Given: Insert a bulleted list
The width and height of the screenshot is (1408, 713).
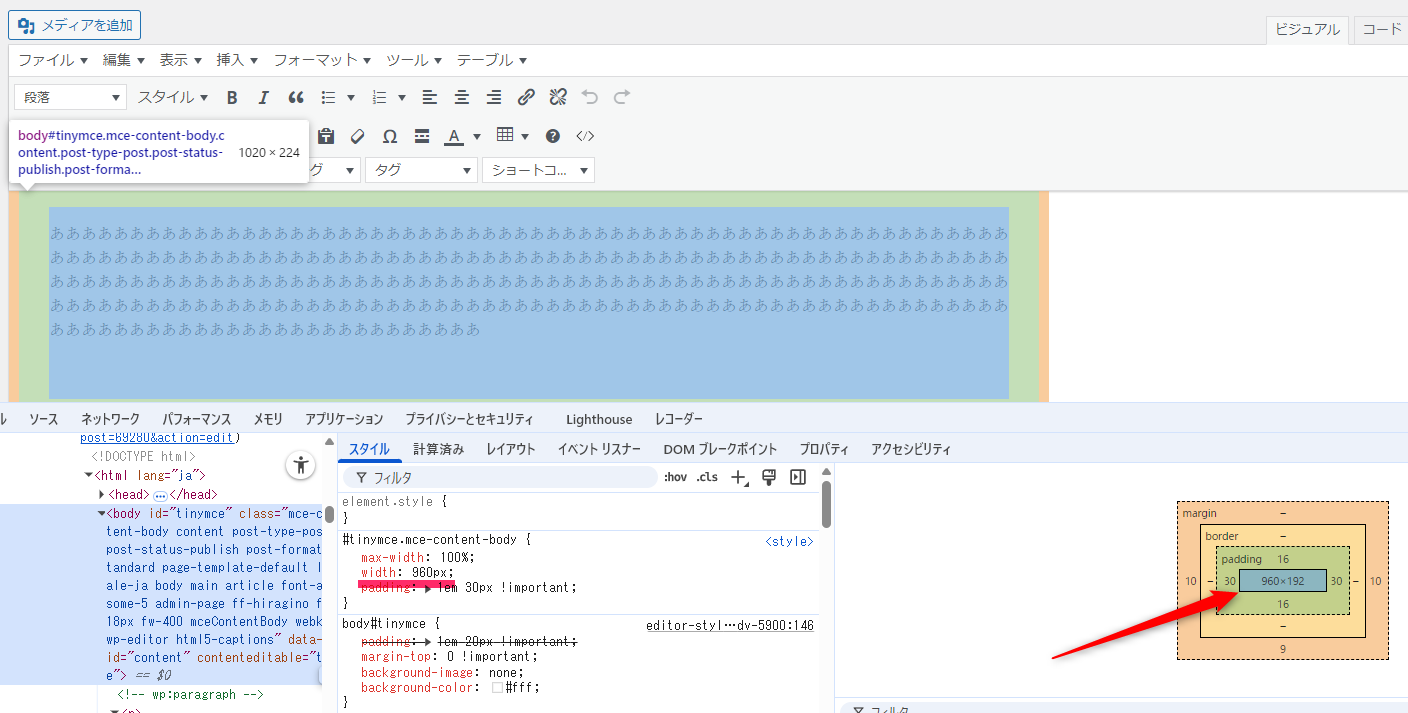Looking at the screenshot, I should click(328, 97).
